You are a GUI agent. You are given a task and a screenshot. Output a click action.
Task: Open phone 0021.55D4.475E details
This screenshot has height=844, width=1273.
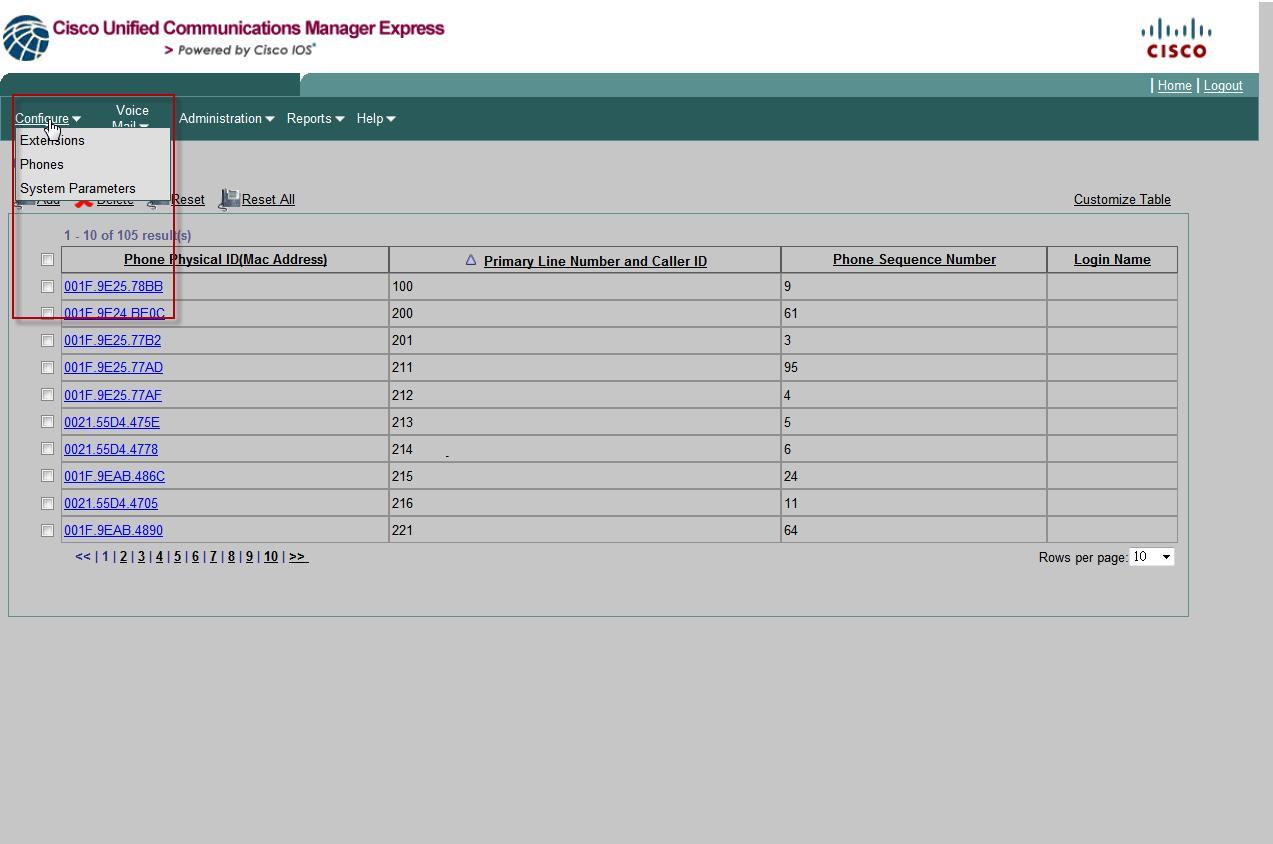112,422
